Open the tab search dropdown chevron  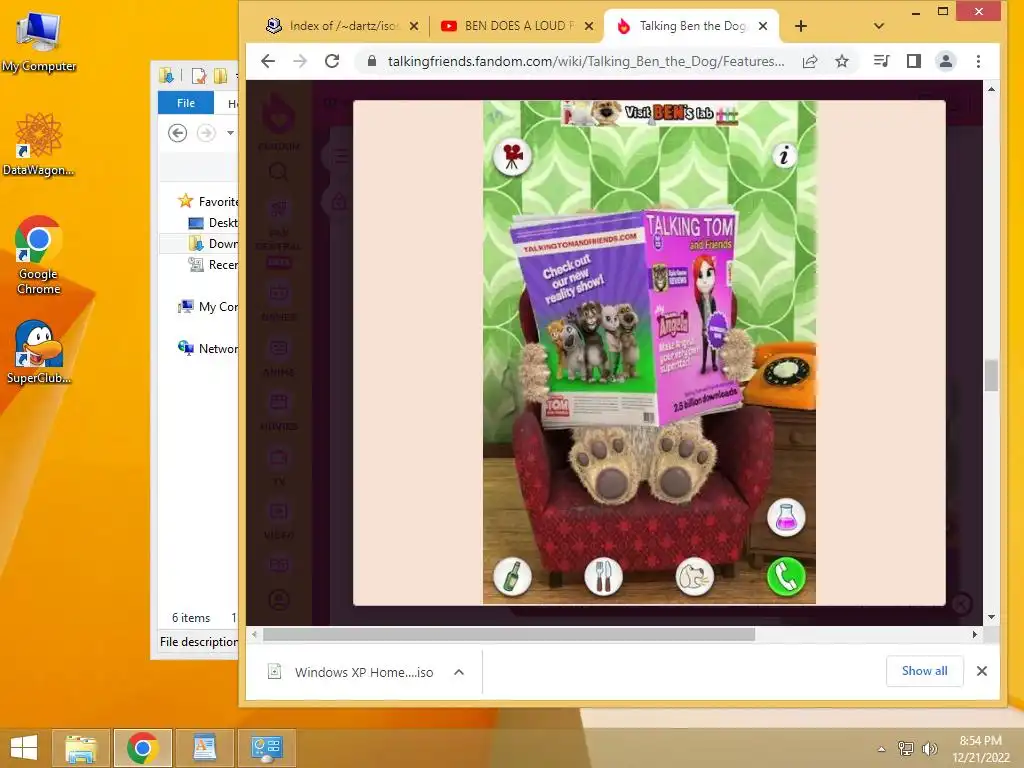coord(878,26)
